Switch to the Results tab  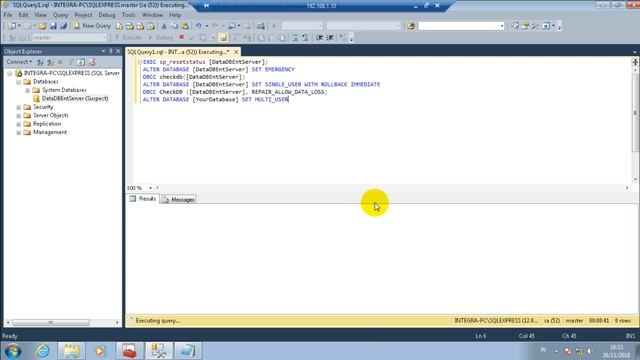[143, 199]
